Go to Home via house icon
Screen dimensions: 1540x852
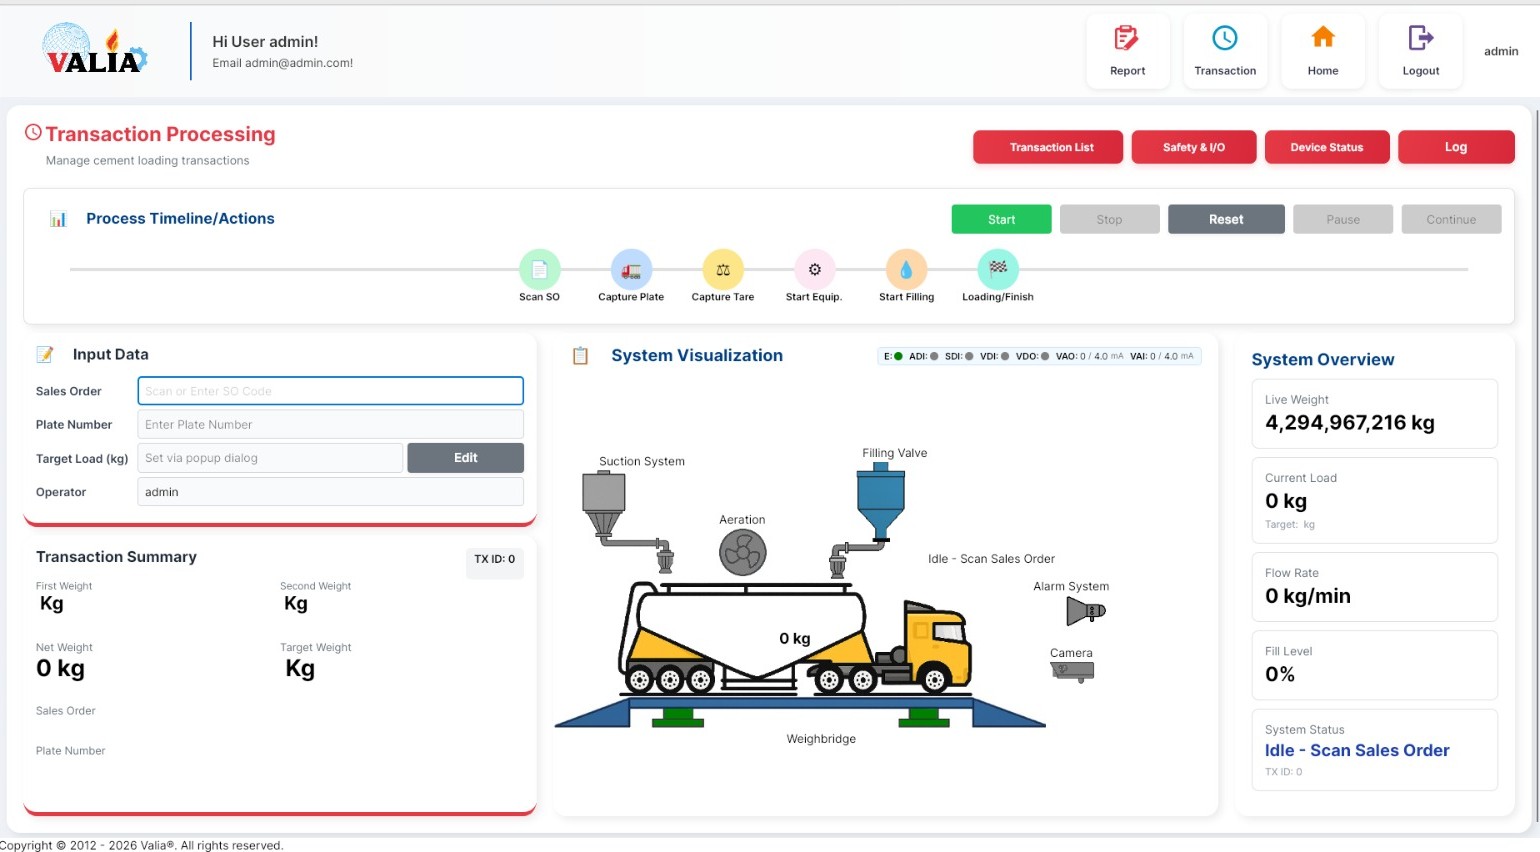pyautogui.click(x=1323, y=37)
